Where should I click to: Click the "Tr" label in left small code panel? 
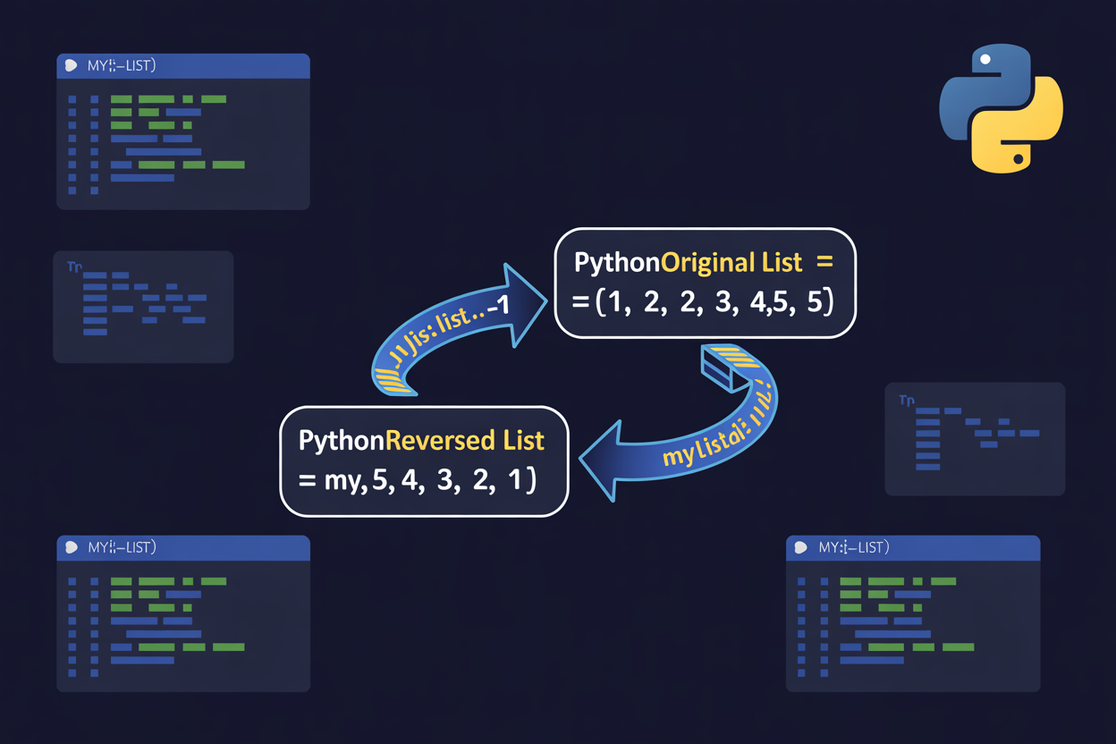pos(74,267)
